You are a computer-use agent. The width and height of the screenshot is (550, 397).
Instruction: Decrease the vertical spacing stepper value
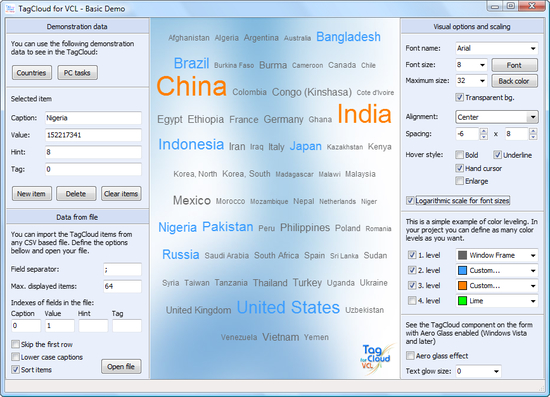point(533,137)
